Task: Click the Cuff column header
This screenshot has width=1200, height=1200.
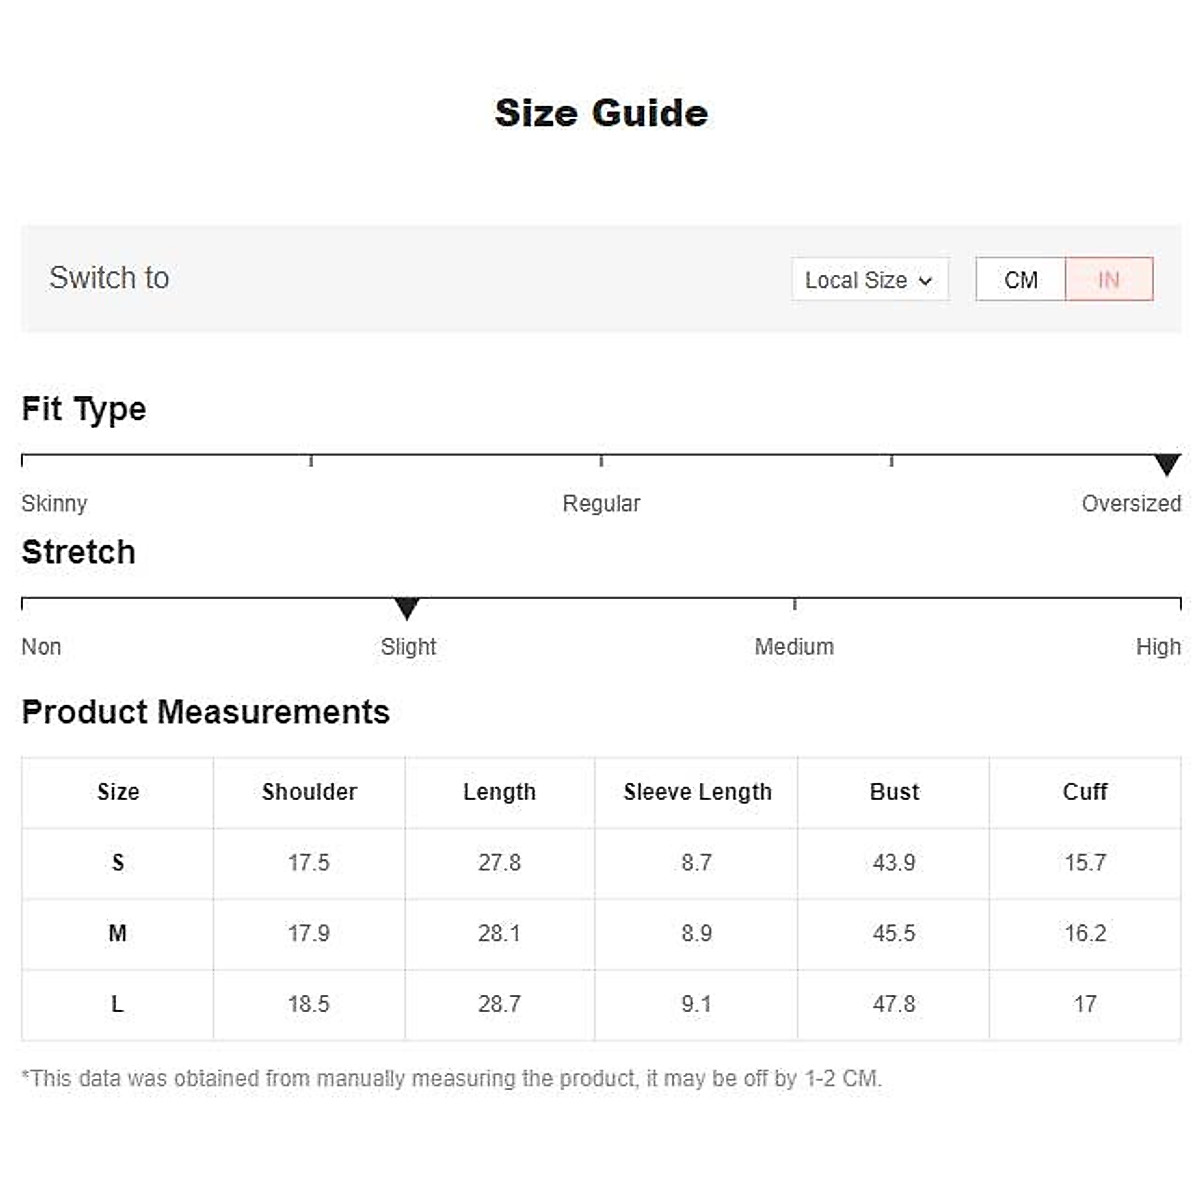Action: [x=1085, y=792]
